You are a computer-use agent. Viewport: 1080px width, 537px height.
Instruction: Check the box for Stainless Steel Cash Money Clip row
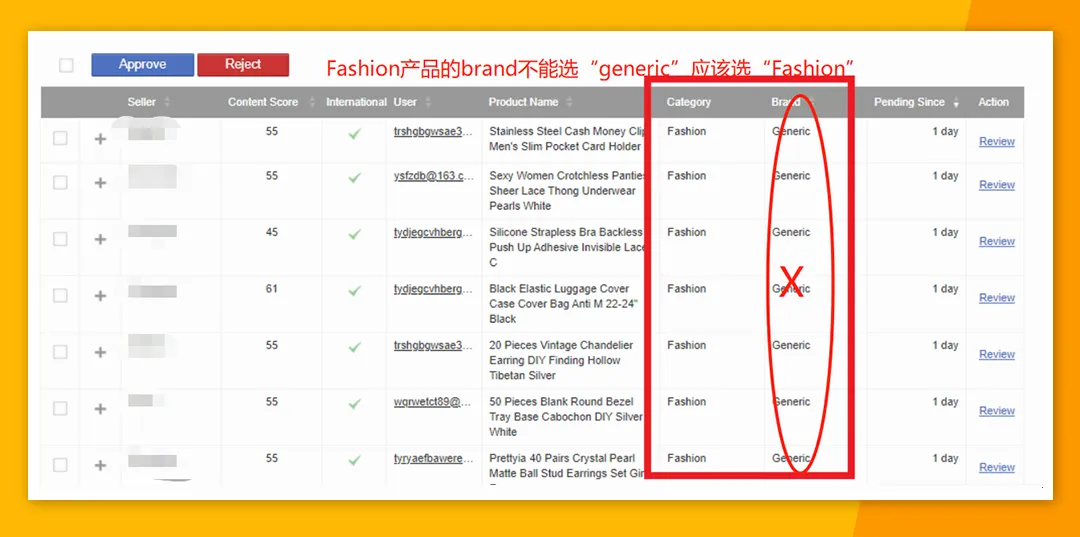61,138
